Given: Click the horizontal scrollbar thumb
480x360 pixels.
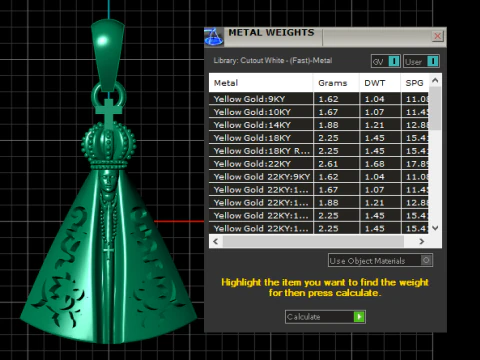Looking at the screenshot, I should (x=313, y=241).
